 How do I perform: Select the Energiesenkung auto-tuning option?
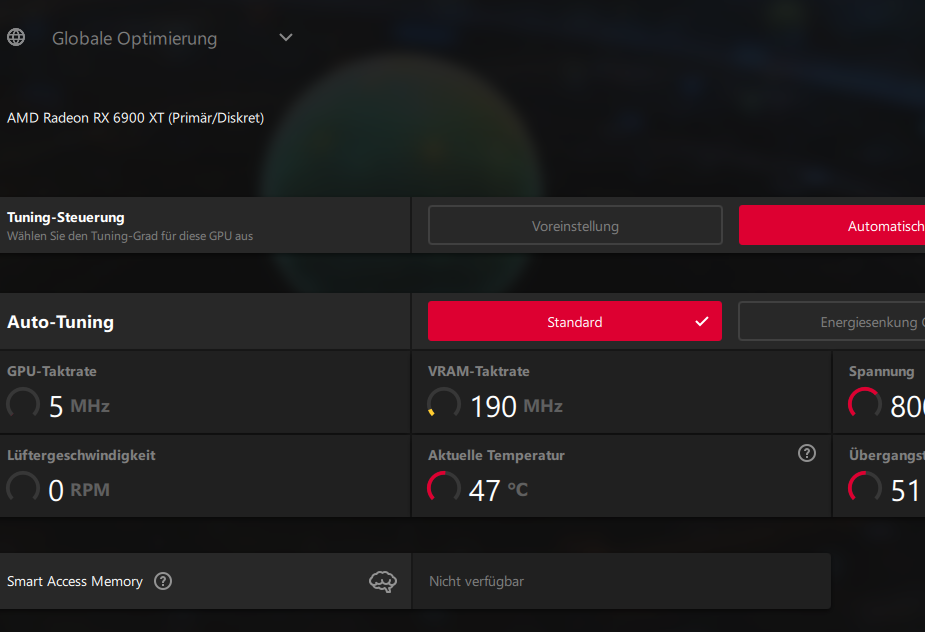(x=832, y=322)
